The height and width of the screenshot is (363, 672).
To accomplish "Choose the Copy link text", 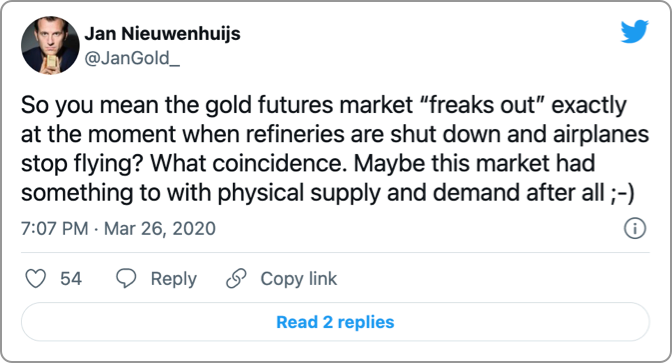I will coord(299,279).
